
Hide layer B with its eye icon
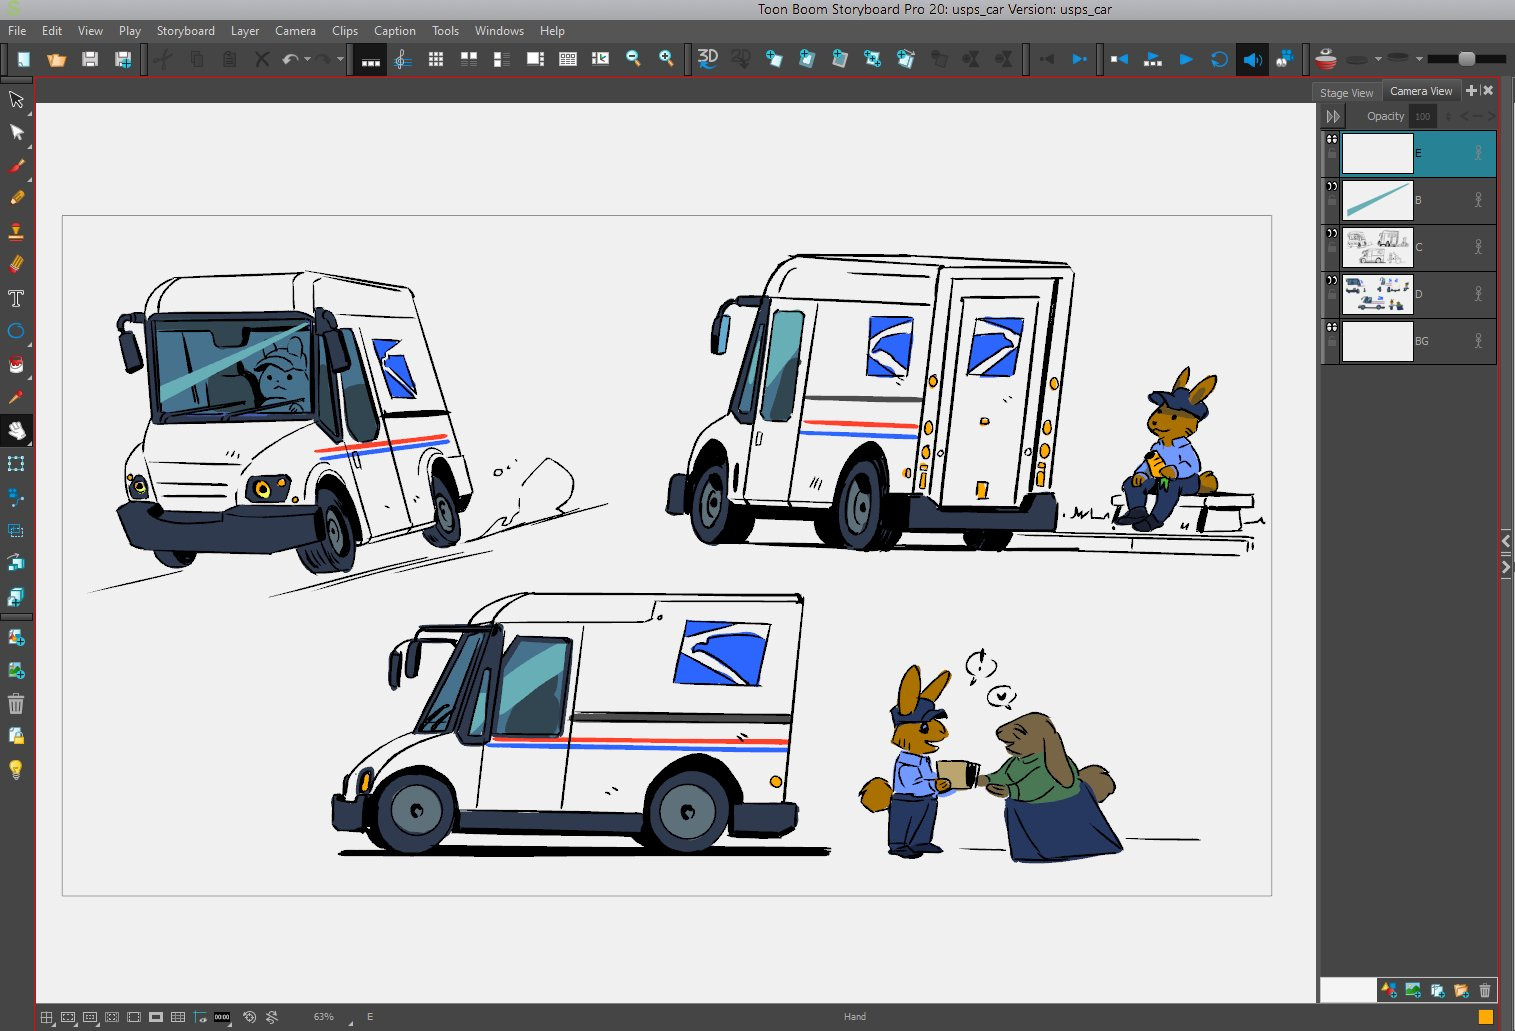(1332, 186)
